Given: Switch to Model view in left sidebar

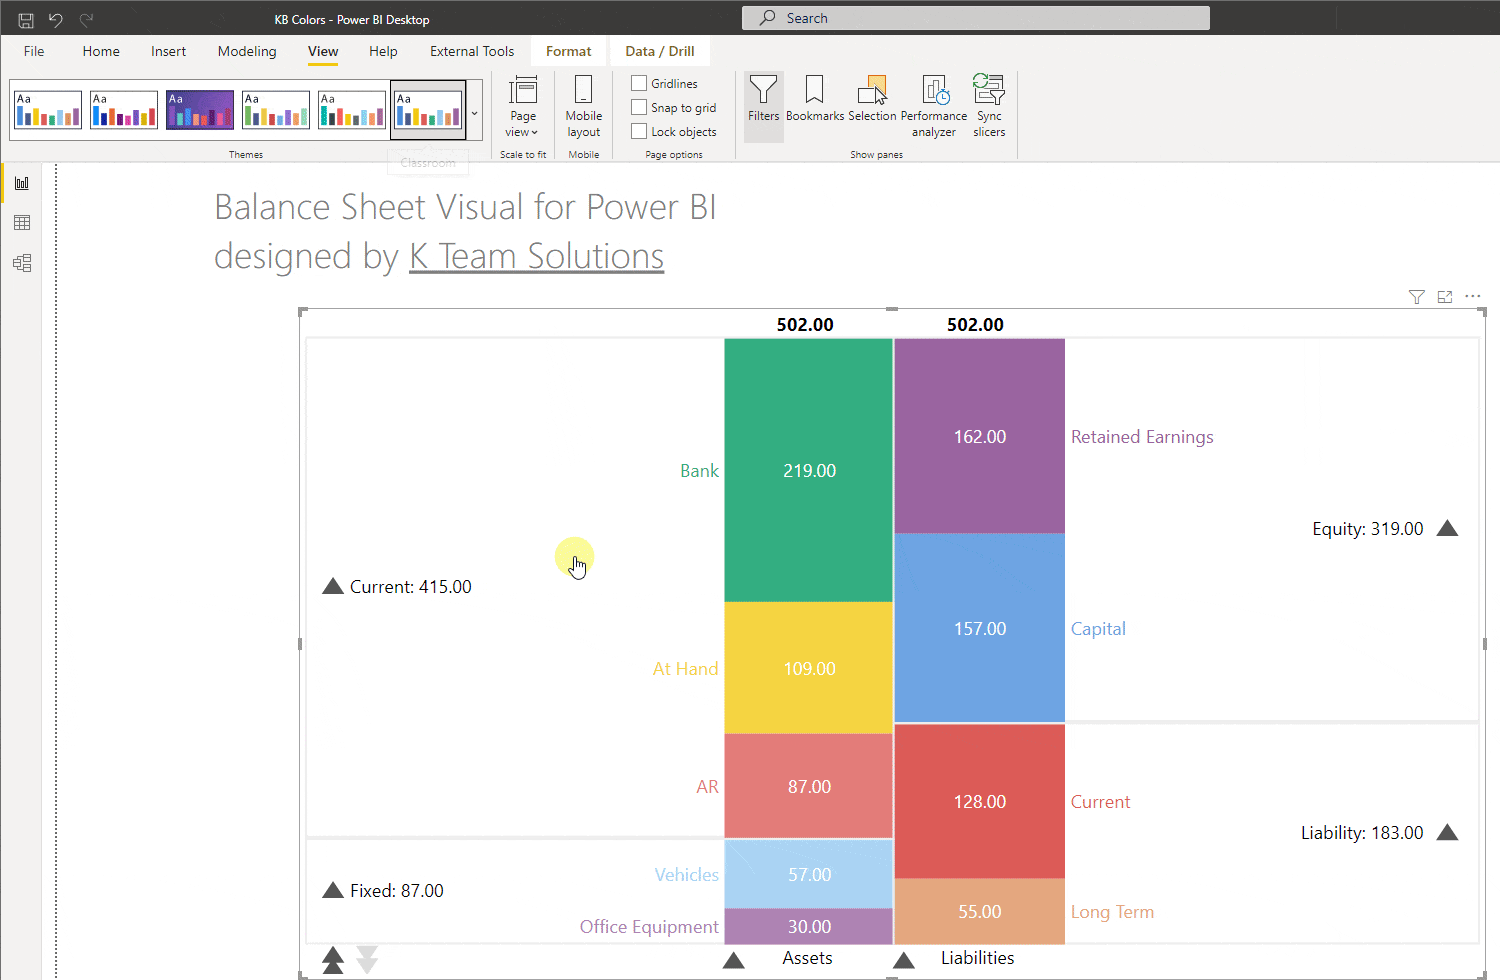Looking at the screenshot, I should pos(22,262).
